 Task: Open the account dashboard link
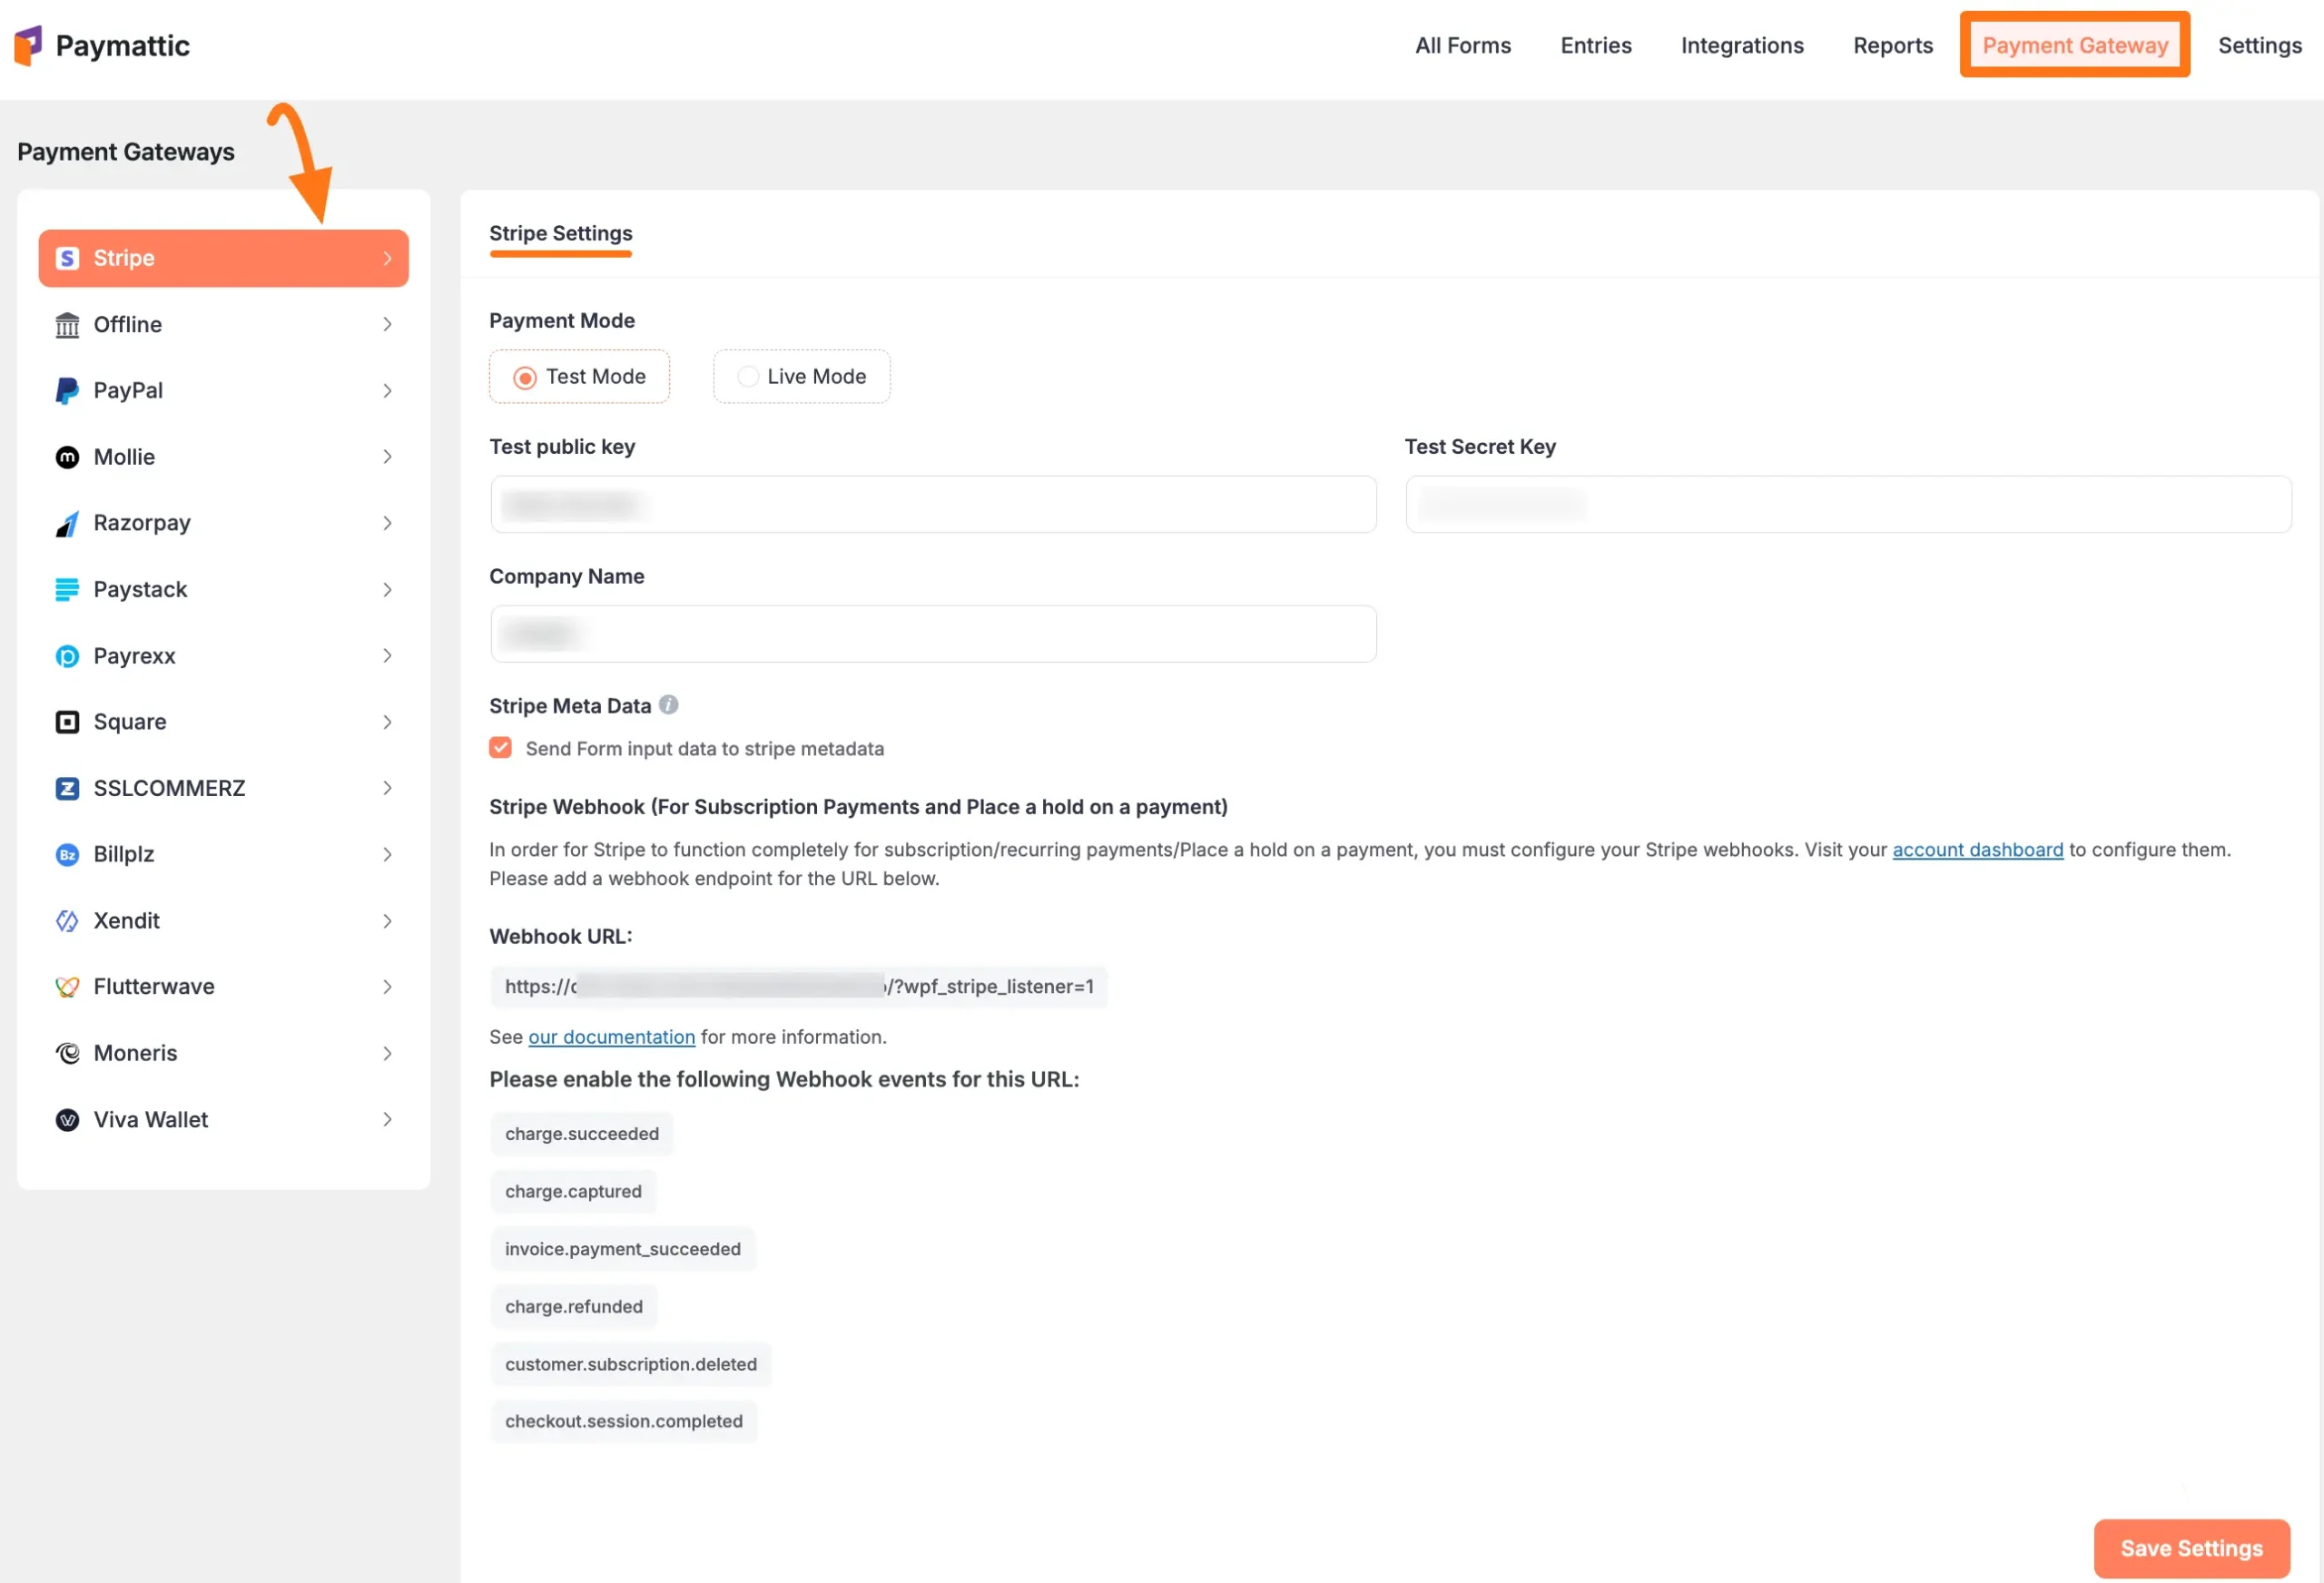pyautogui.click(x=1977, y=850)
